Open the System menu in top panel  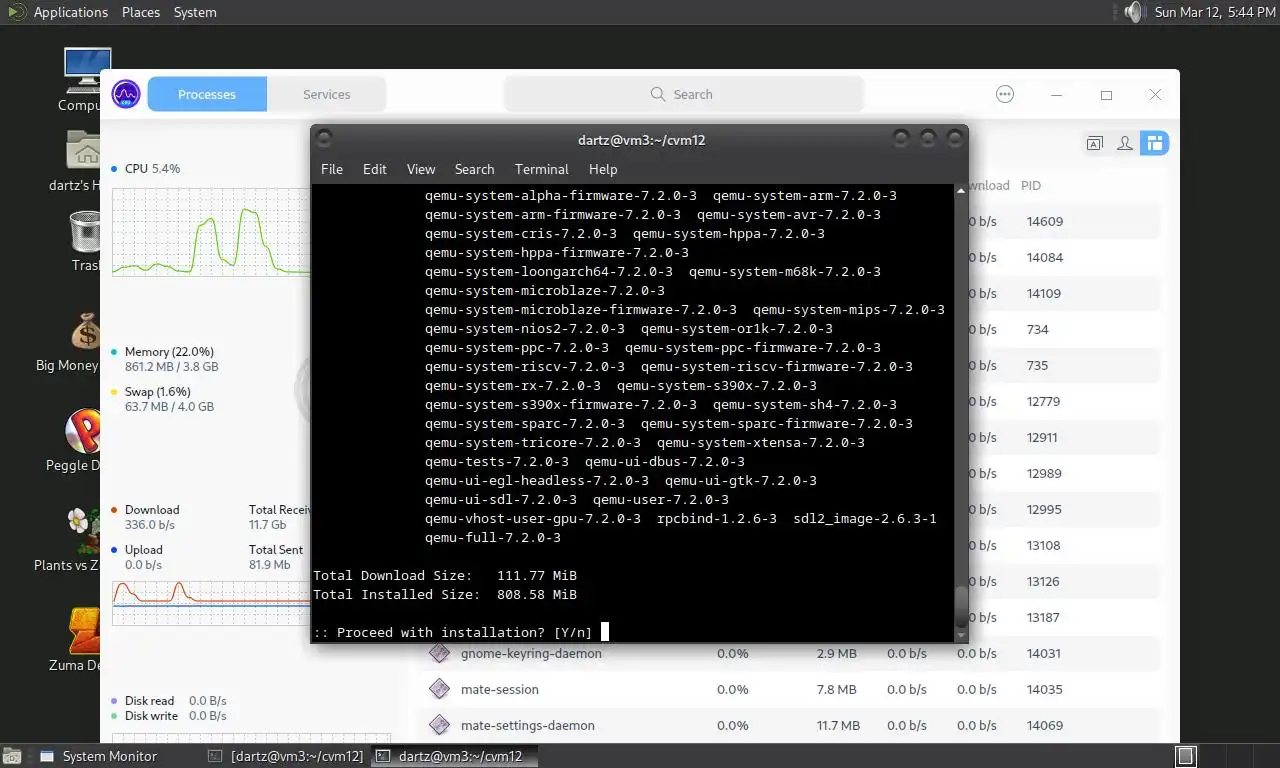point(195,12)
